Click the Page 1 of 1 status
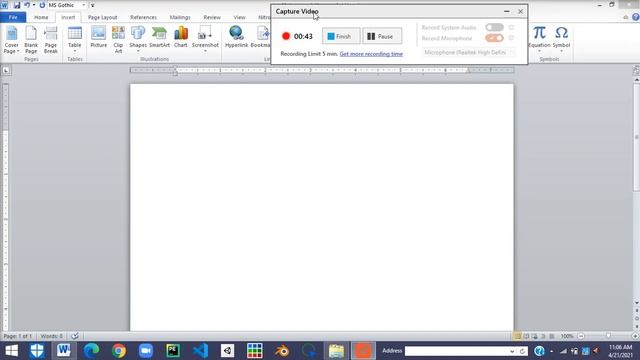The image size is (640, 360). [x=18, y=336]
